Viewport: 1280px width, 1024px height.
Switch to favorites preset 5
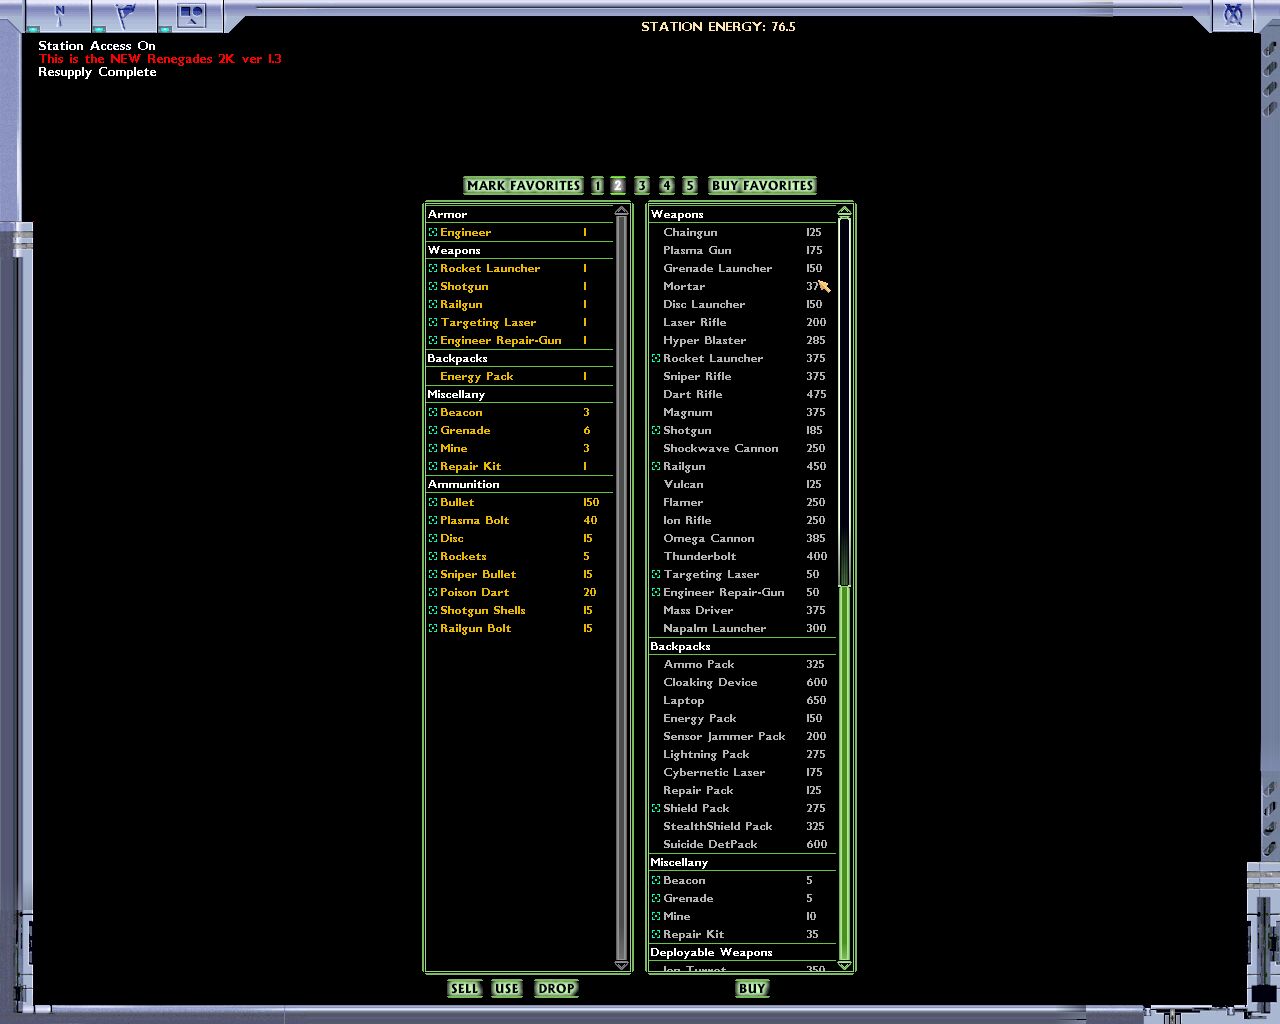click(690, 185)
